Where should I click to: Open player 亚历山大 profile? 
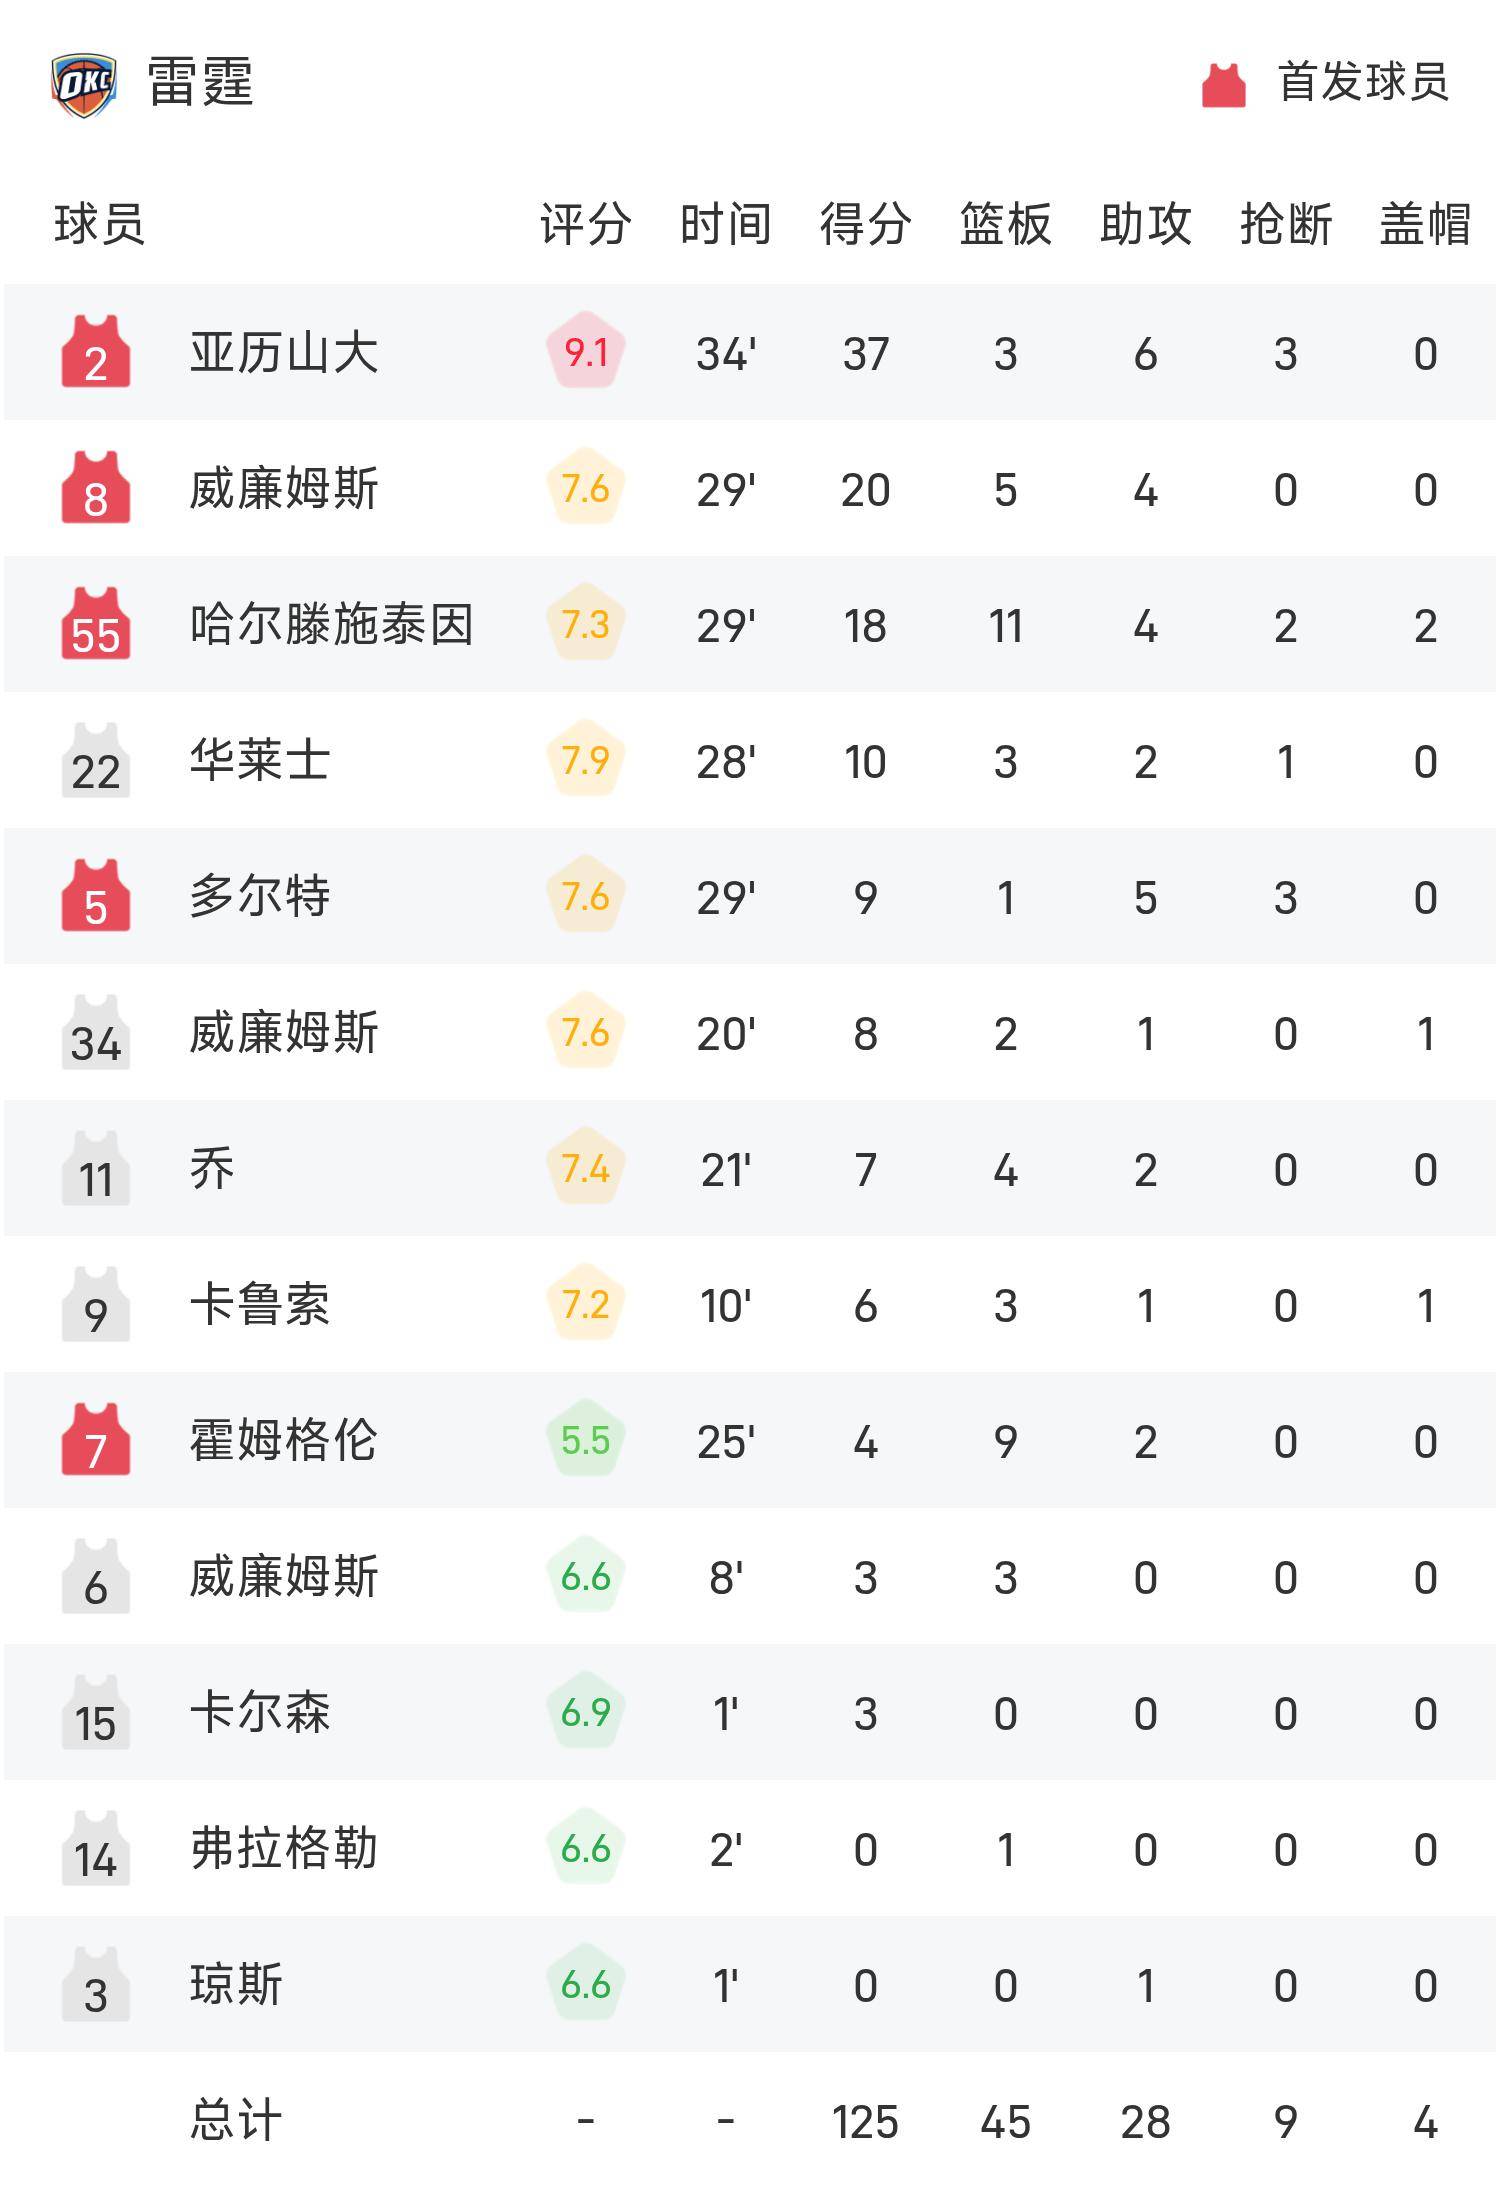284,352
